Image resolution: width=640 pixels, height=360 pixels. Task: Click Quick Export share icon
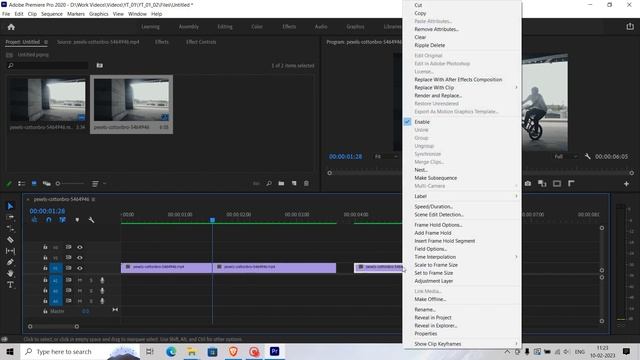(x=630, y=27)
